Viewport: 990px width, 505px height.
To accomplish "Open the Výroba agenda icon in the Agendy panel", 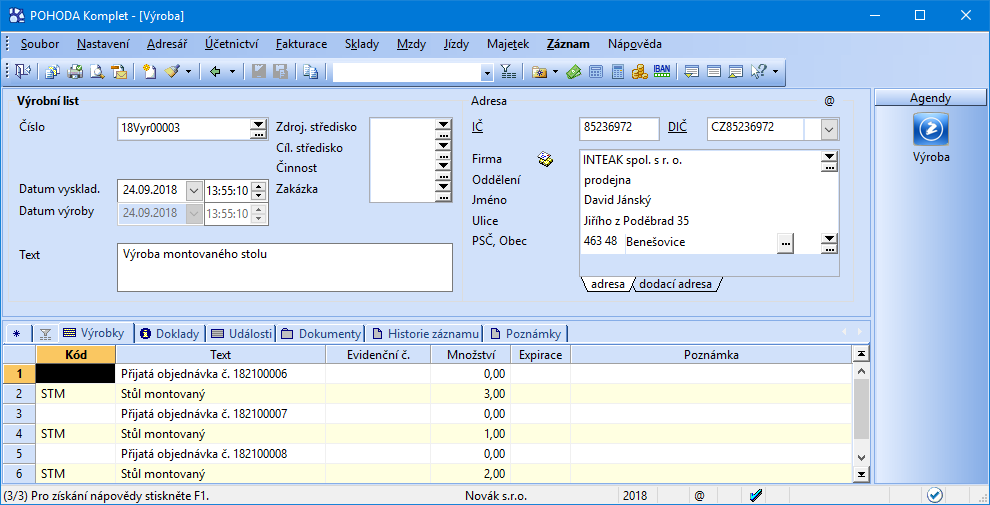I will coord(931,128).
